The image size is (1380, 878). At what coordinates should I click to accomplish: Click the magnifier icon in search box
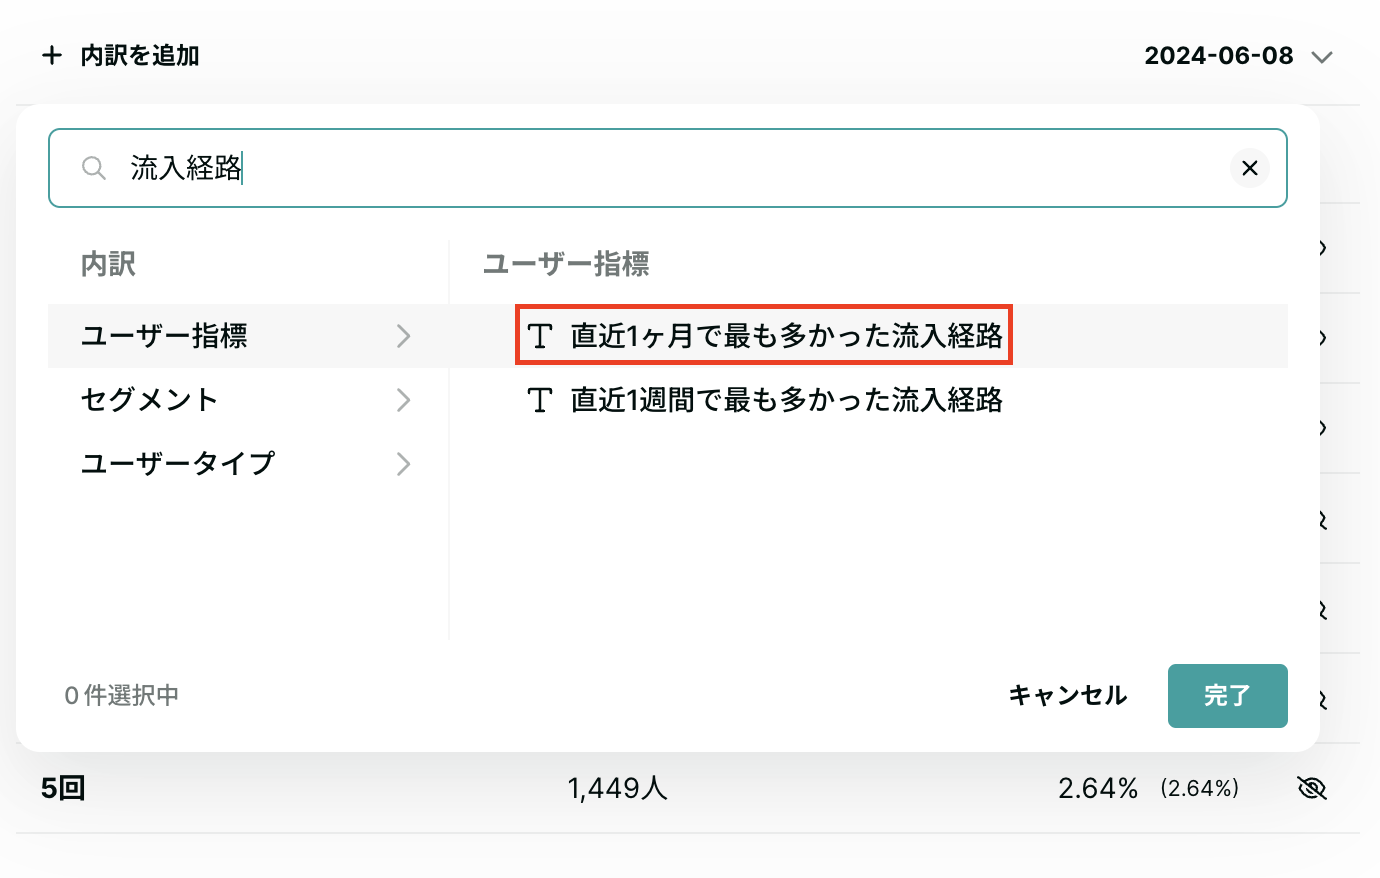coord(94,168)
